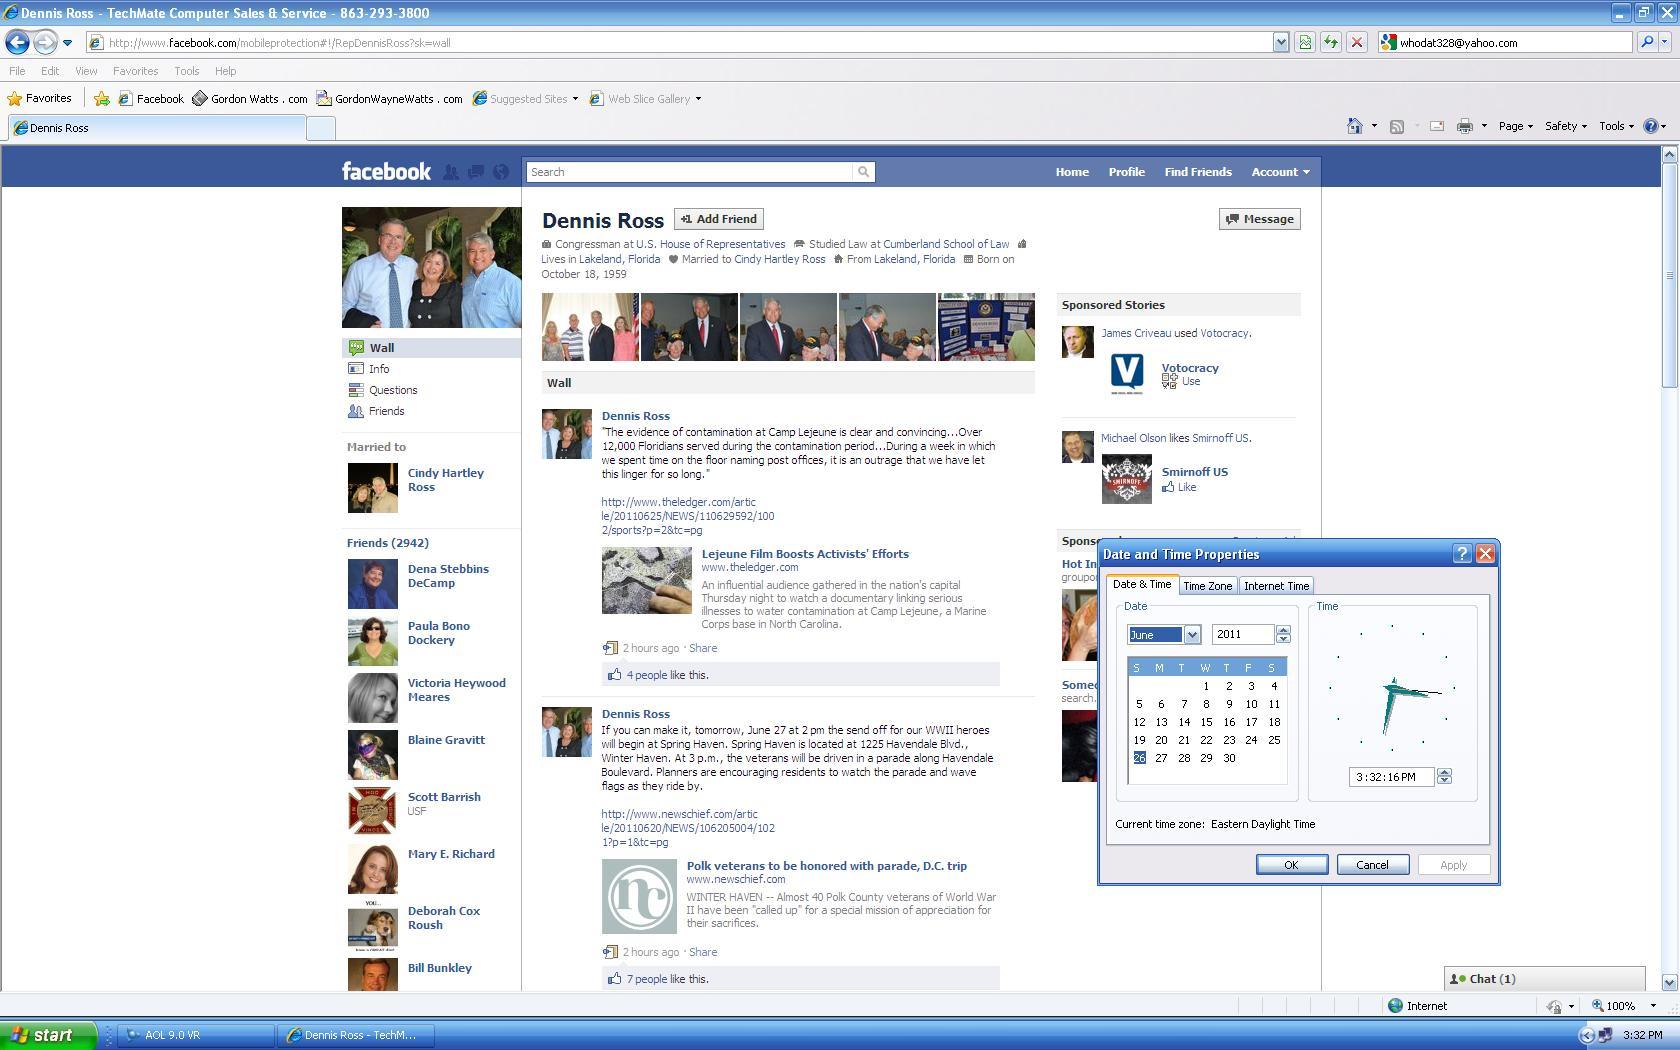Image resolution: width=1680 pixels, height=1050 pixels.
Task: Click the taskbar clock showing 3:32 PM
Action: [x=1643, y=1035]
